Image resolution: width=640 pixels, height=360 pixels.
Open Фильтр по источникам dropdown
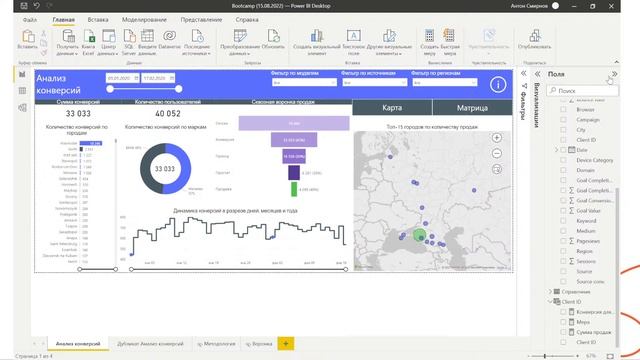tap(374, 82)
